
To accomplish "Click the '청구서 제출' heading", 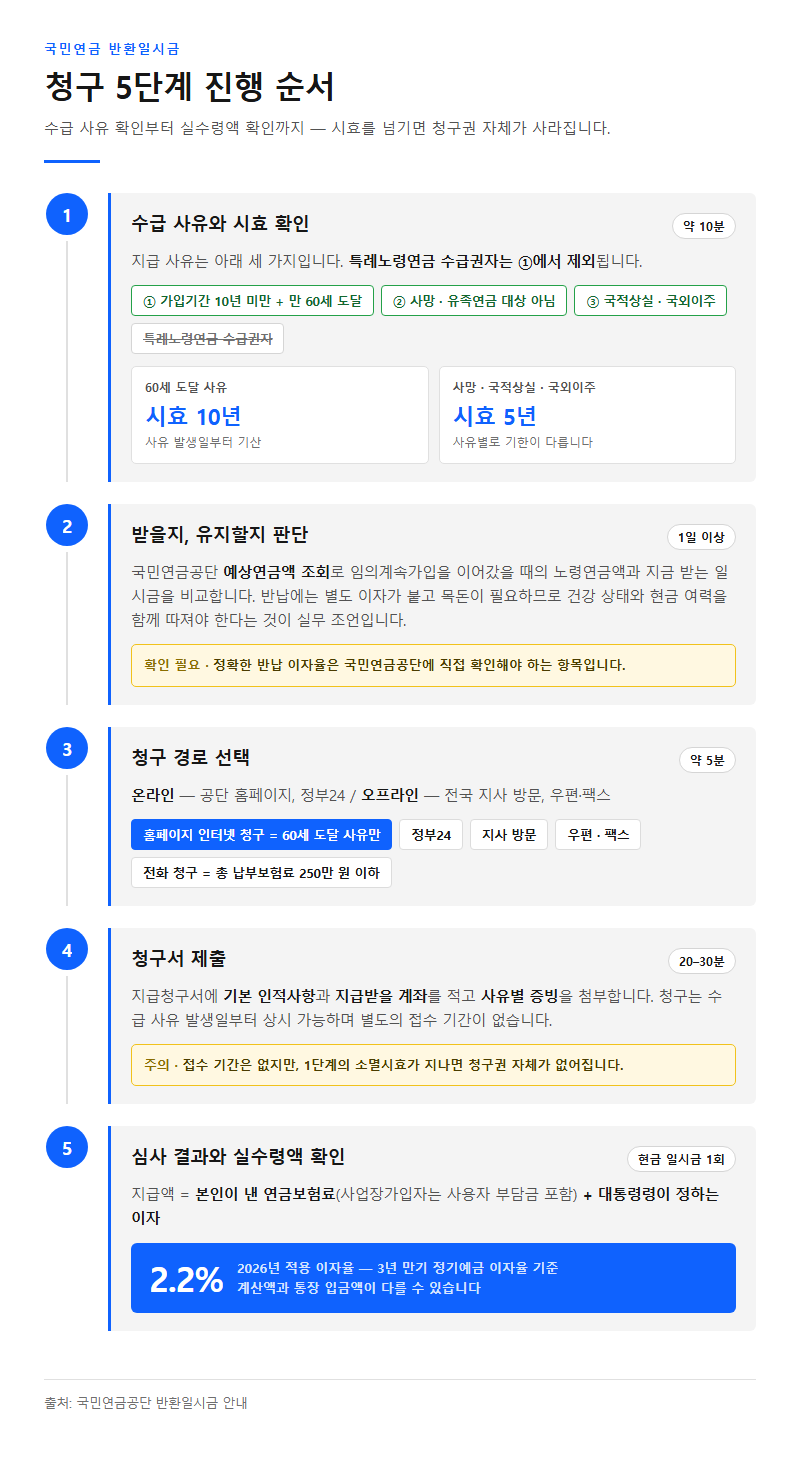I will click(x=178, y=959).
